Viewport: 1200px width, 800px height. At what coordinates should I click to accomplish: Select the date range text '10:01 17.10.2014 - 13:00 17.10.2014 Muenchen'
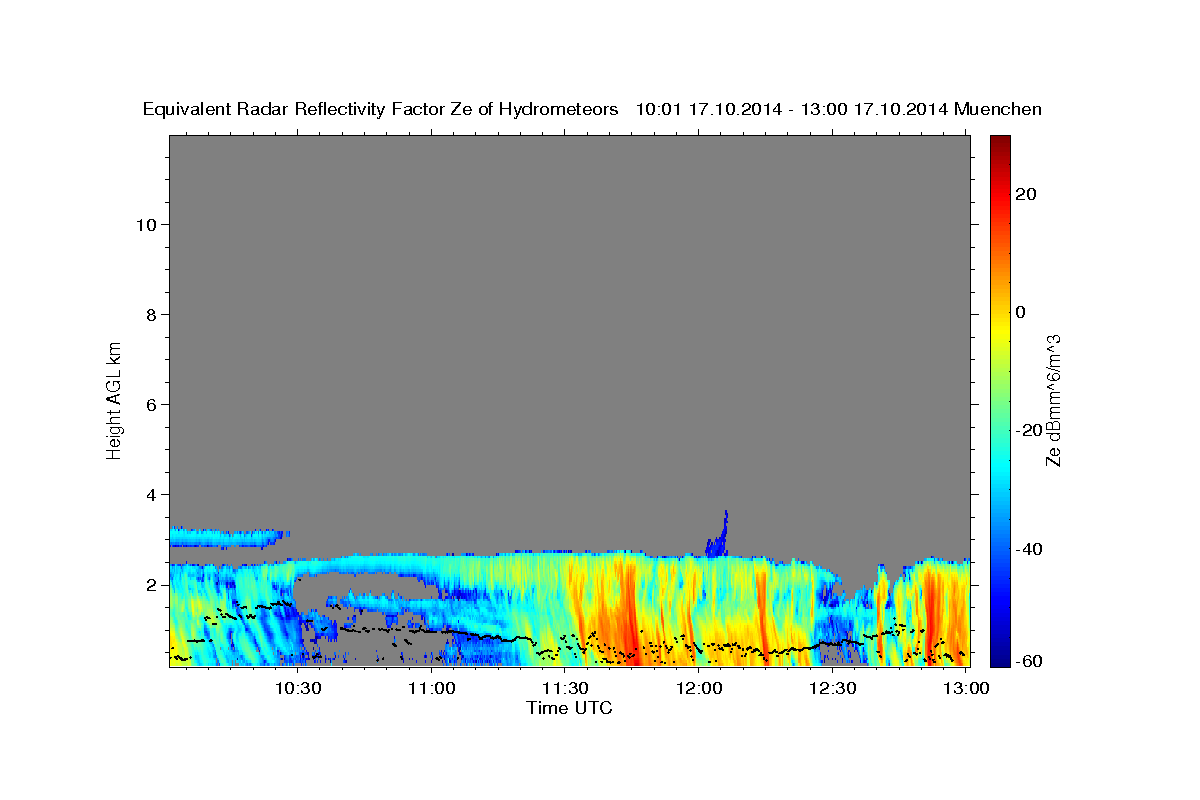click(839, 109)
